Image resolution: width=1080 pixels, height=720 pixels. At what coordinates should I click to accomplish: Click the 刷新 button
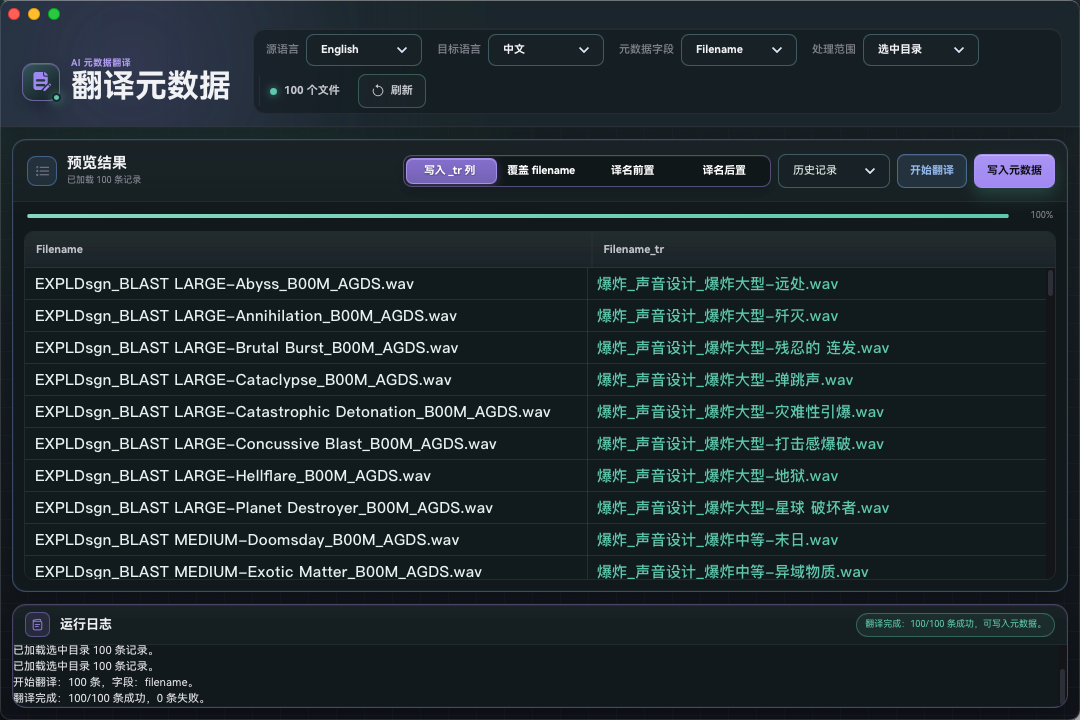(x=391, y=90)
